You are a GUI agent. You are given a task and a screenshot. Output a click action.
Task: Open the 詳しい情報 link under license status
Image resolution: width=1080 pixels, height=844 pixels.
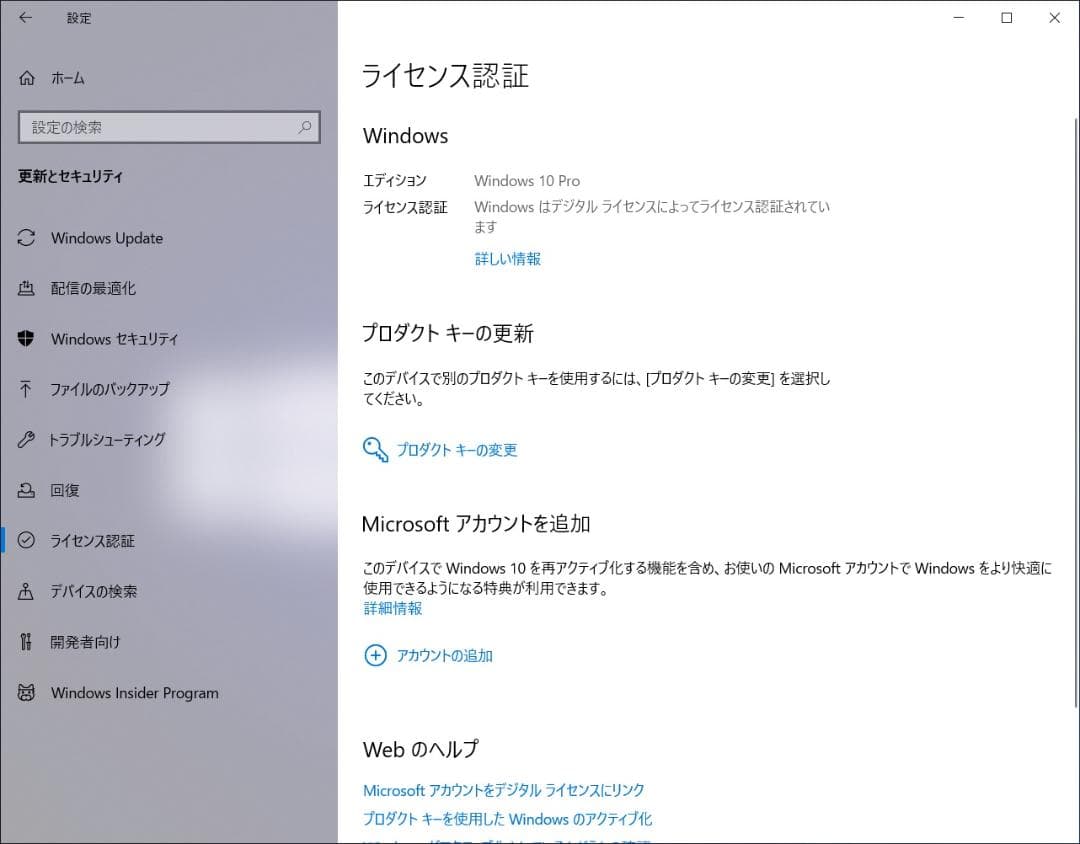pyautogui.click(x=507, y=258)
